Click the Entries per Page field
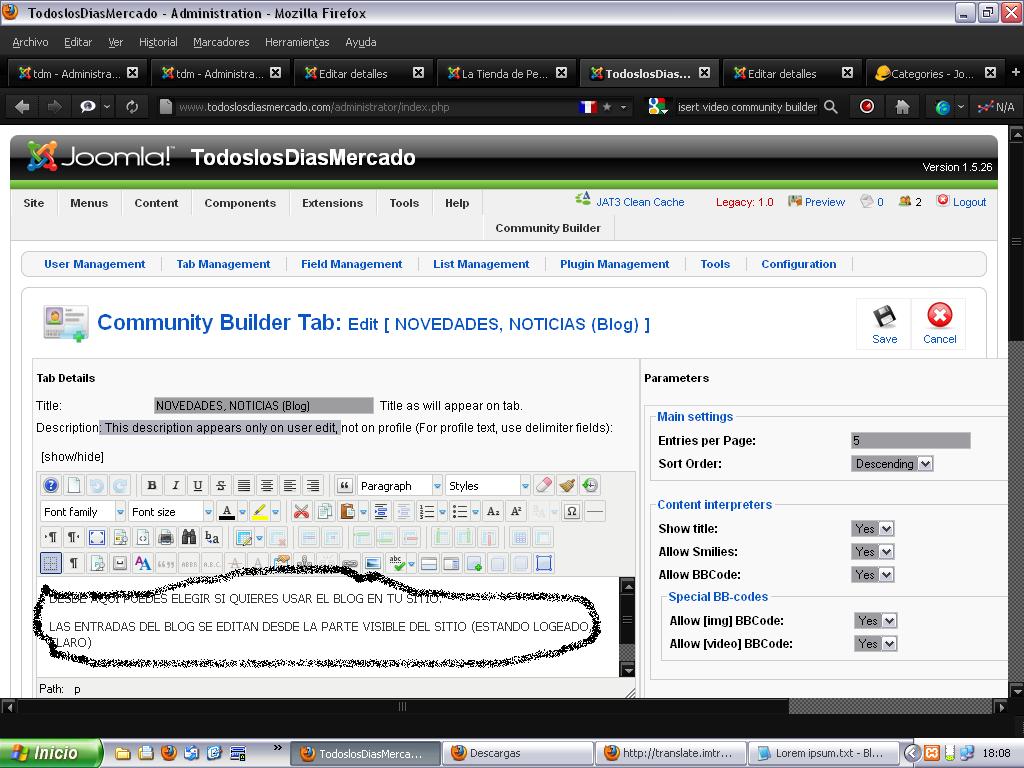Screen dimensions: 1024x768 910,441
